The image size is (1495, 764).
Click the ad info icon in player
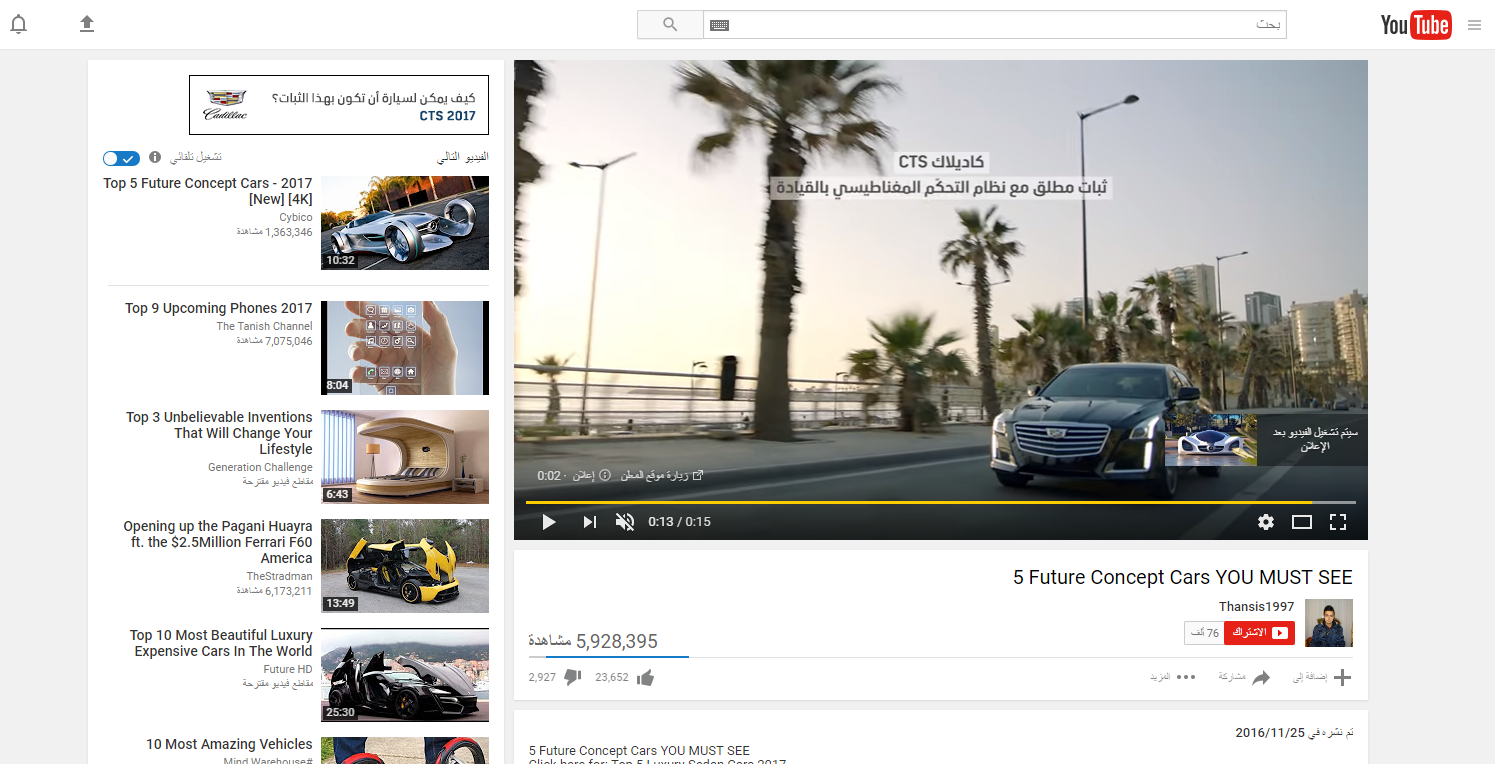tap(605, 475)
